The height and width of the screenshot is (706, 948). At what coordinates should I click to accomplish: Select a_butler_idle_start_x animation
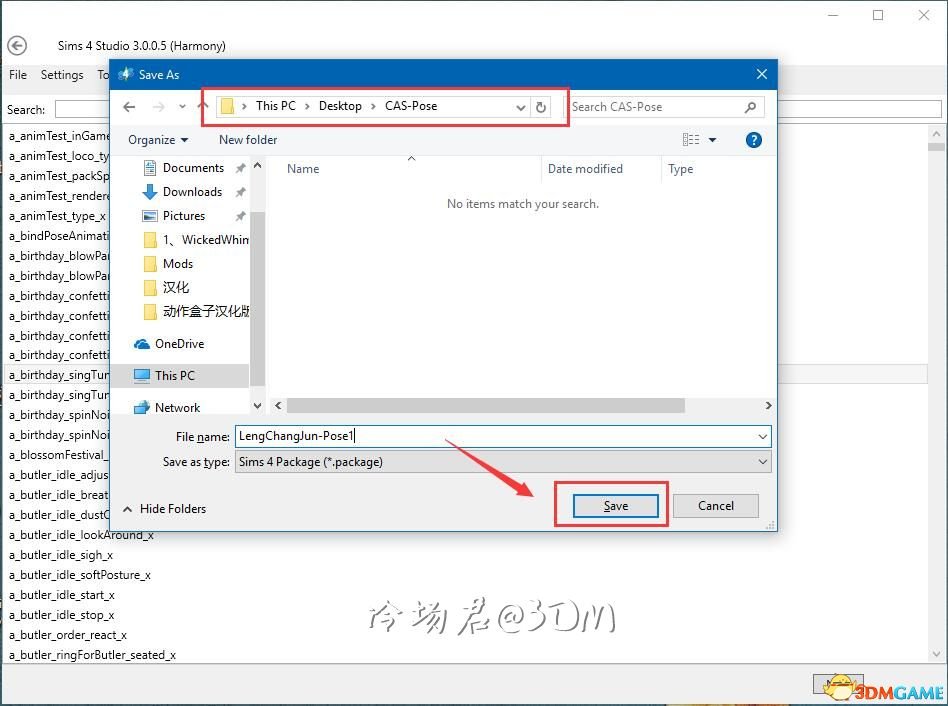pos(62,595)
